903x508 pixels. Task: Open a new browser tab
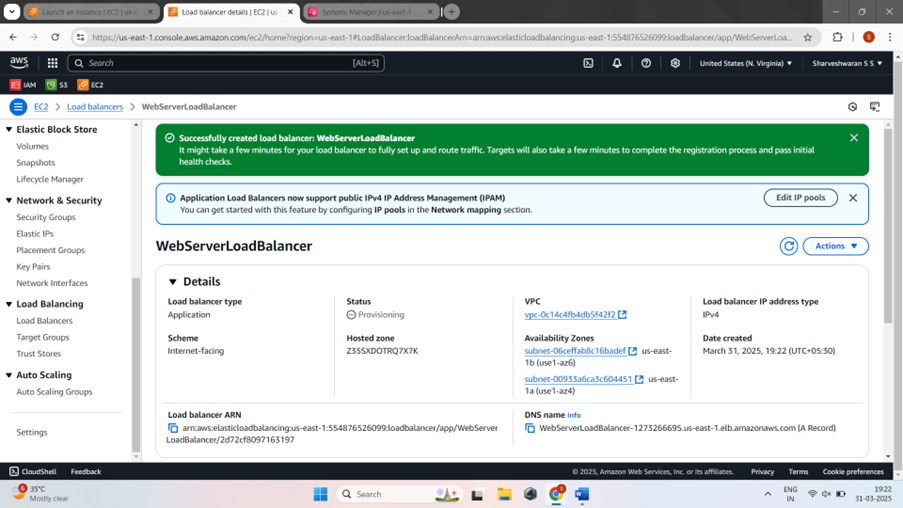point(452,12)
